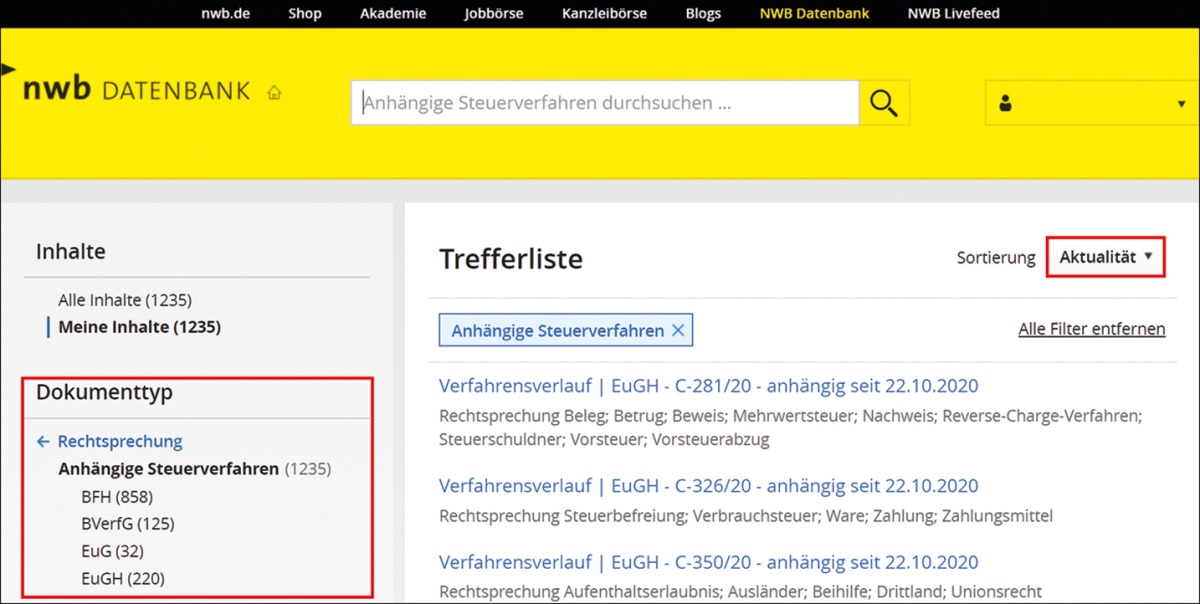Go to Akademie in the top bar
Viewport: 1200px width, 604px height.
393,14
